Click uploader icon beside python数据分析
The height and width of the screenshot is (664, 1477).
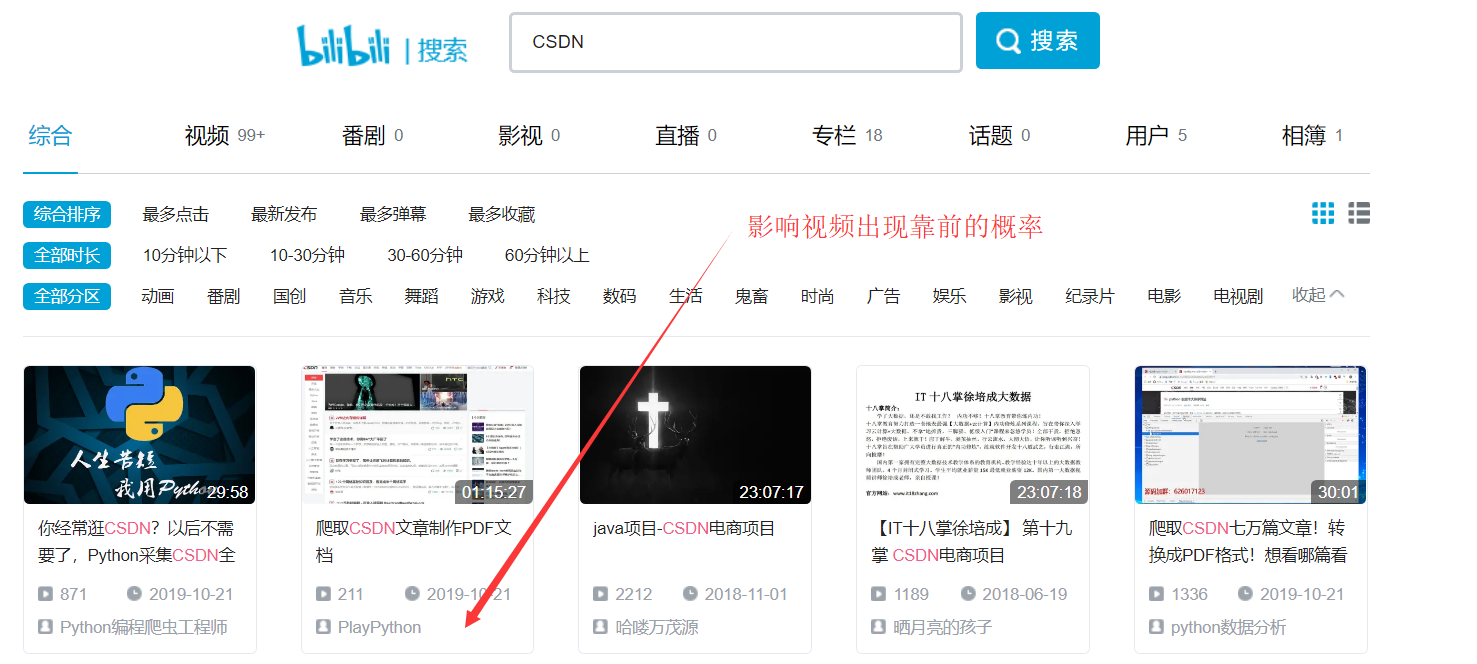pyautogui.click(x=1156, y=627)
